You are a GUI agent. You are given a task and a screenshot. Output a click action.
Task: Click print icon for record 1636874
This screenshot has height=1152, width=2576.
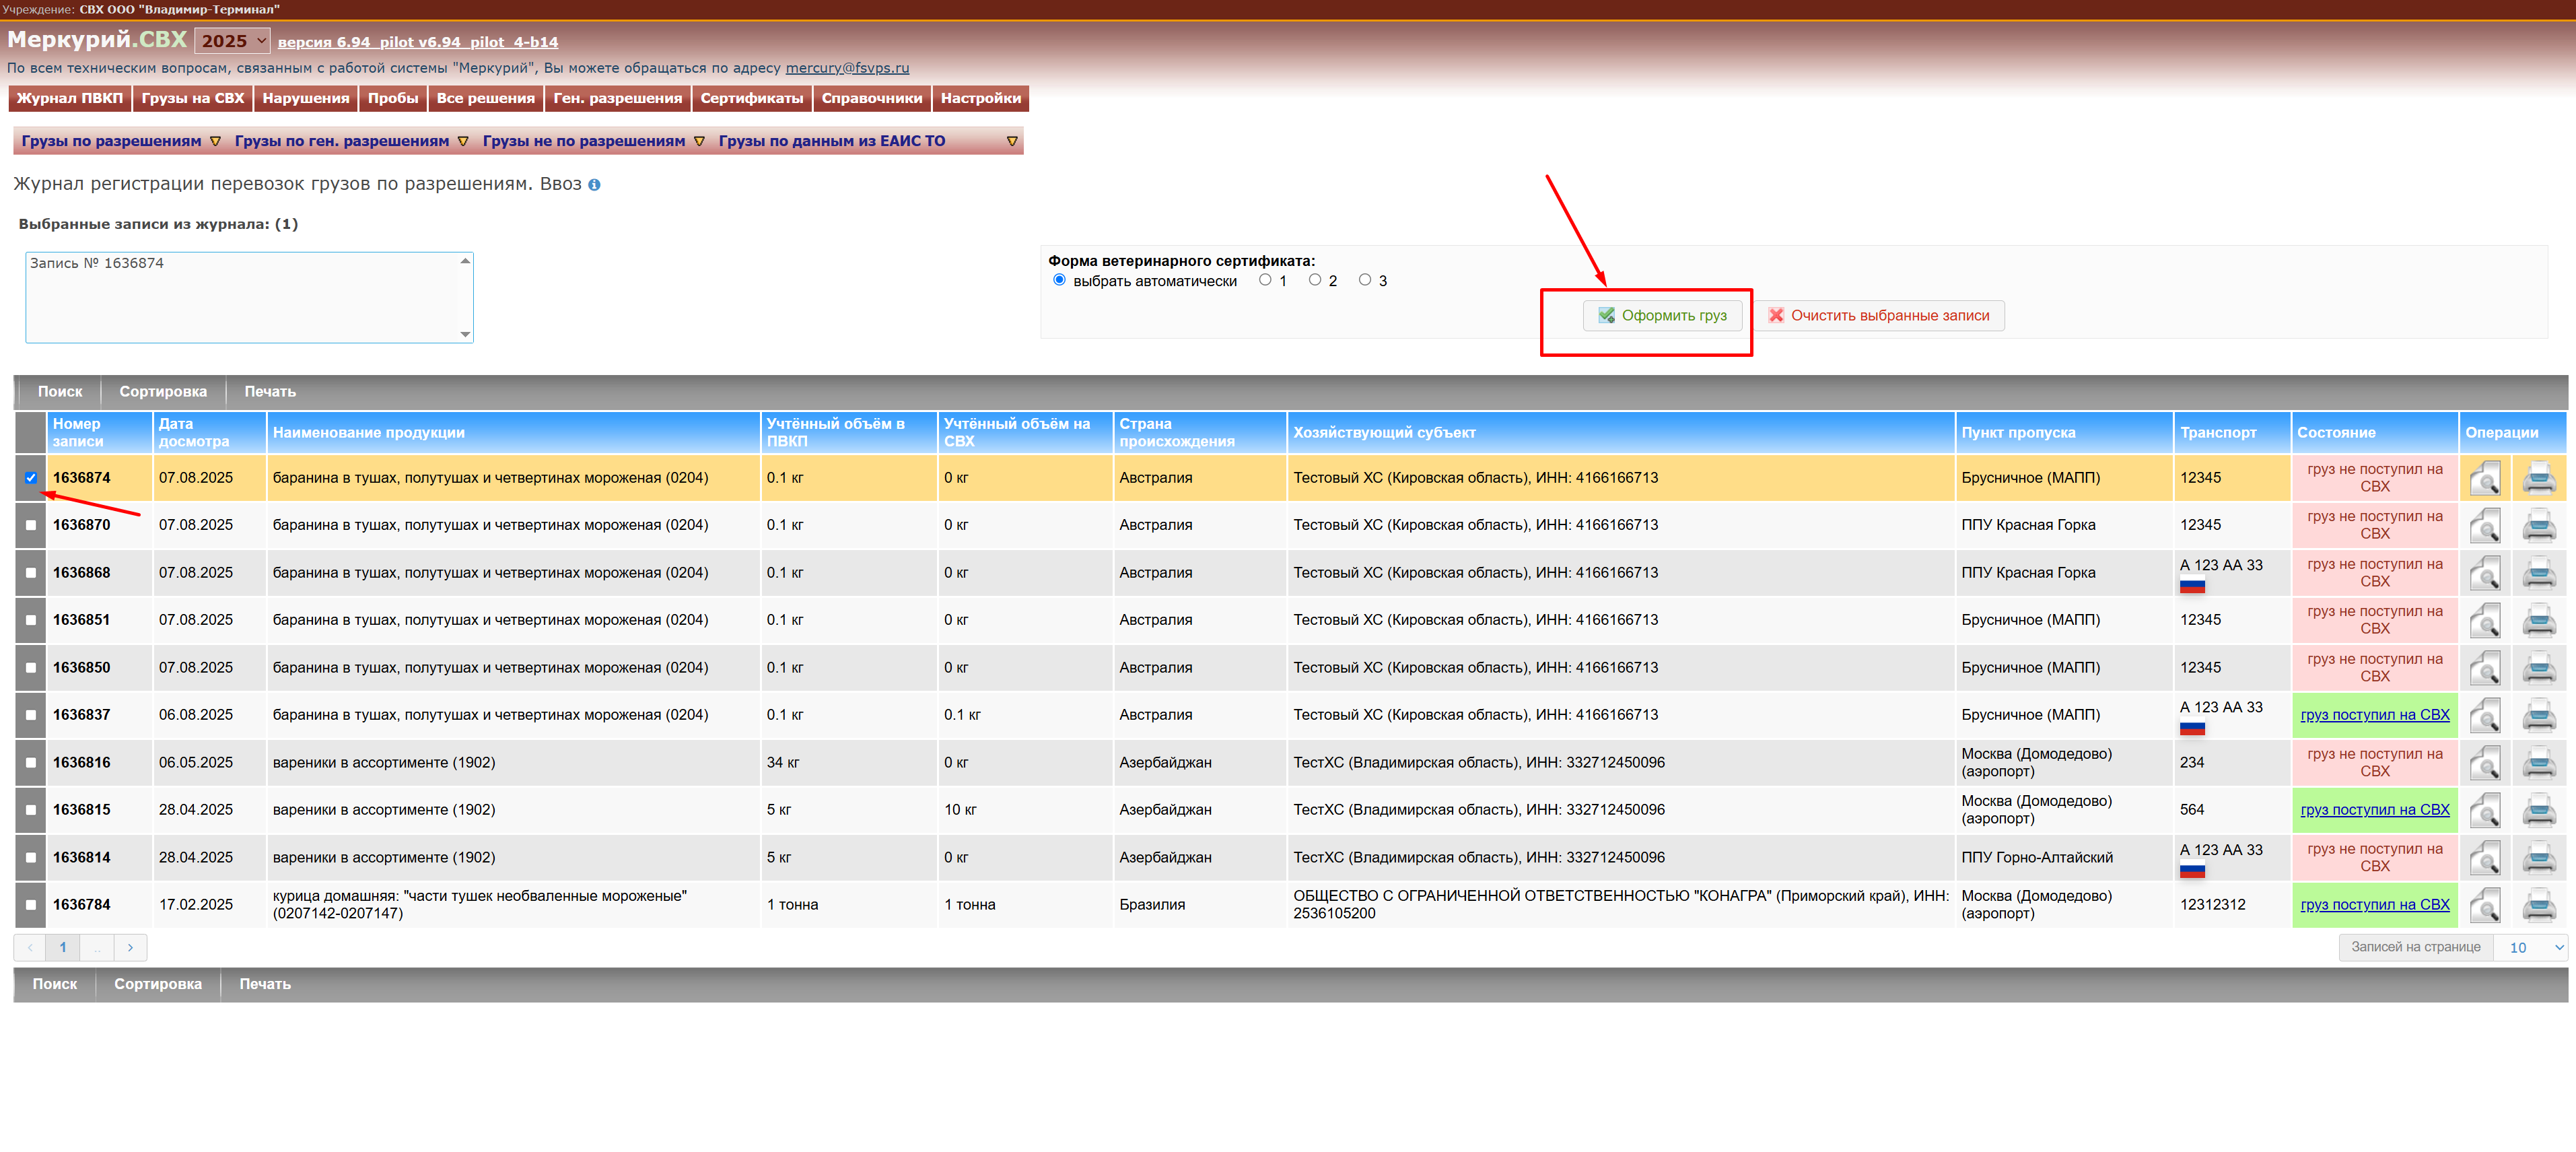tap(2538, 478)
